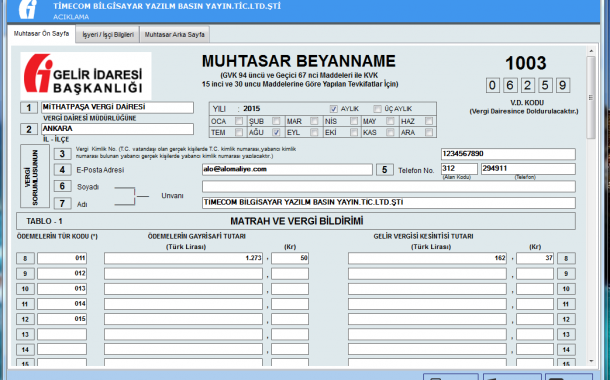Click the Unvan field with TİMECOM BİLGİSAYAR text
Screen dimensions: 610x380
(x=389, y=203)
